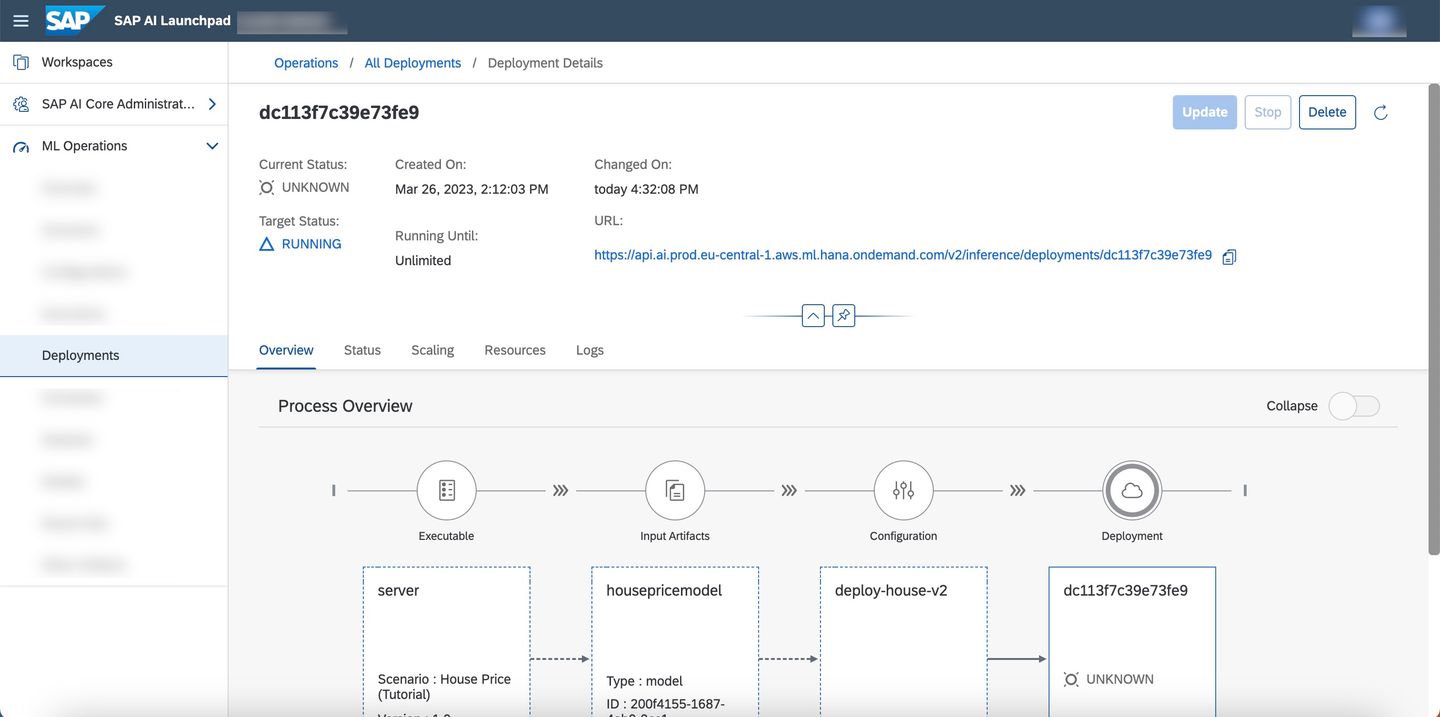
Task: Click the Delete button
Action: click(1327, 112)
